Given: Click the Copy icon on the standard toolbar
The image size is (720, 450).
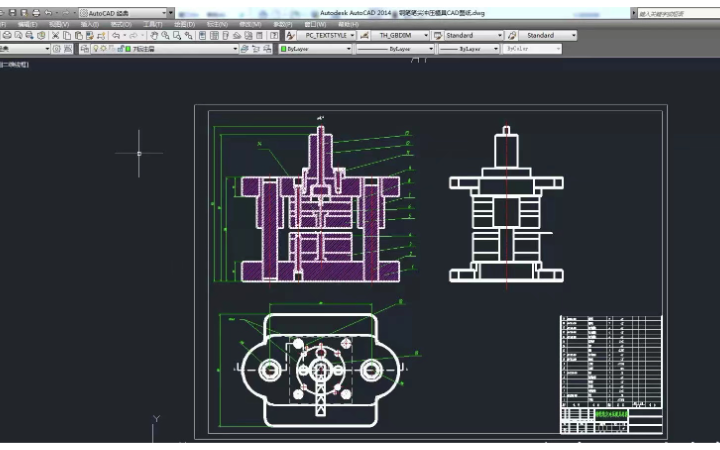Looking at the screenshot, I should tap(67, 35).
